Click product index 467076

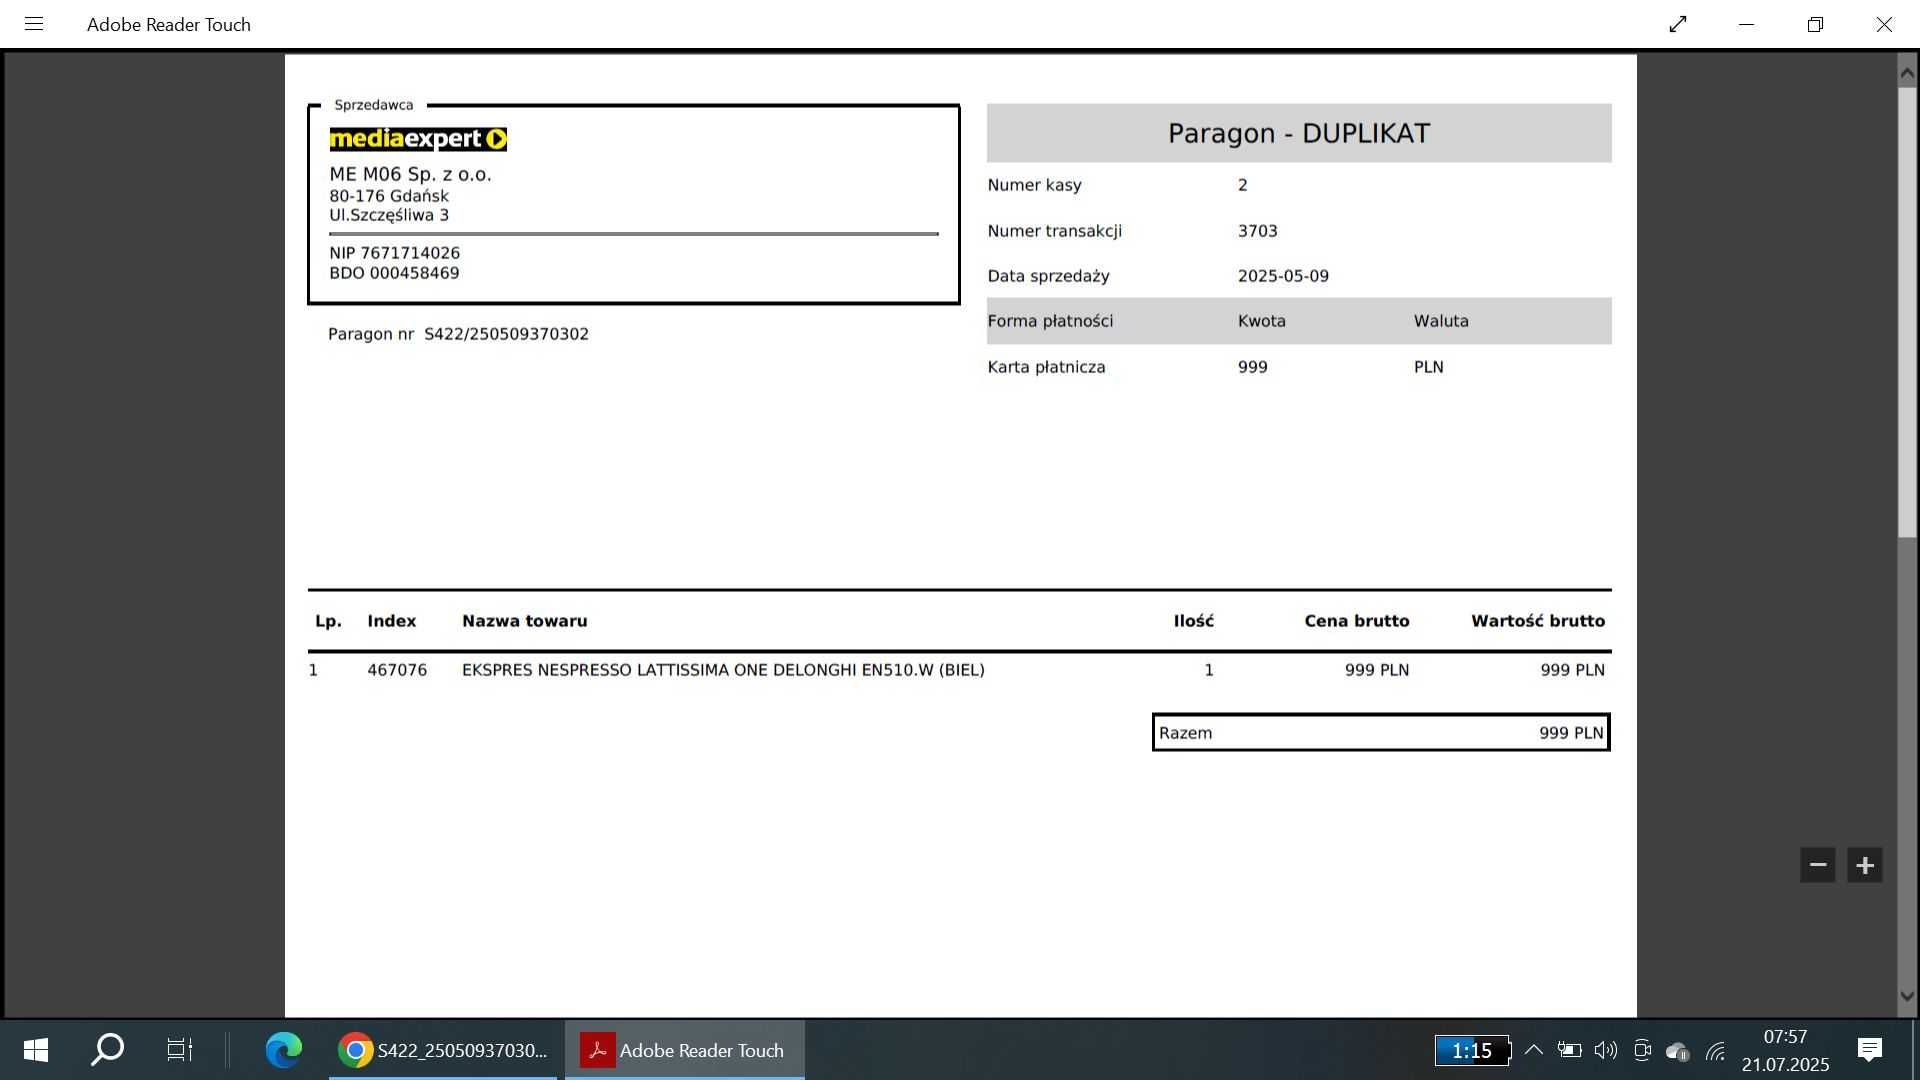397,670
